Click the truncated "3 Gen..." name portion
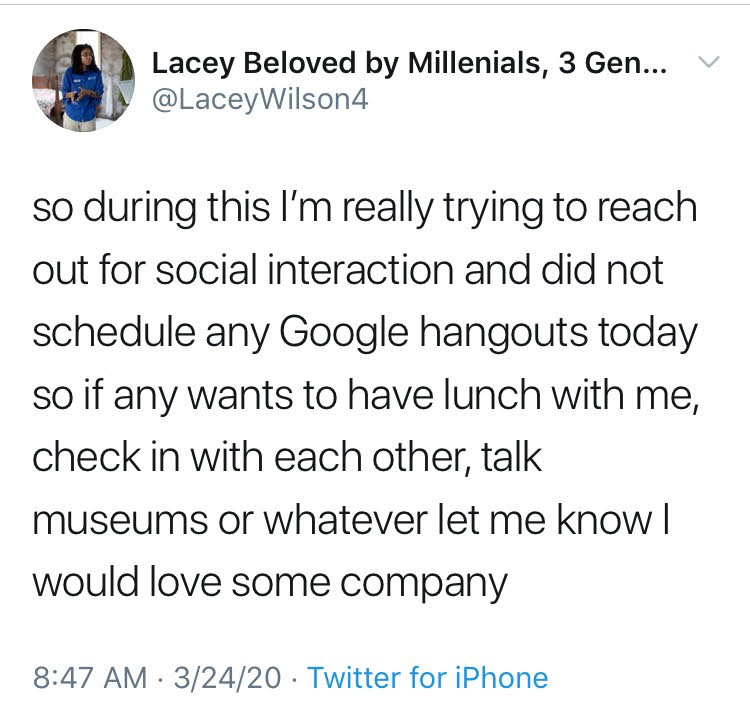Screen dimensions: 750x711 tap(613, 63)
